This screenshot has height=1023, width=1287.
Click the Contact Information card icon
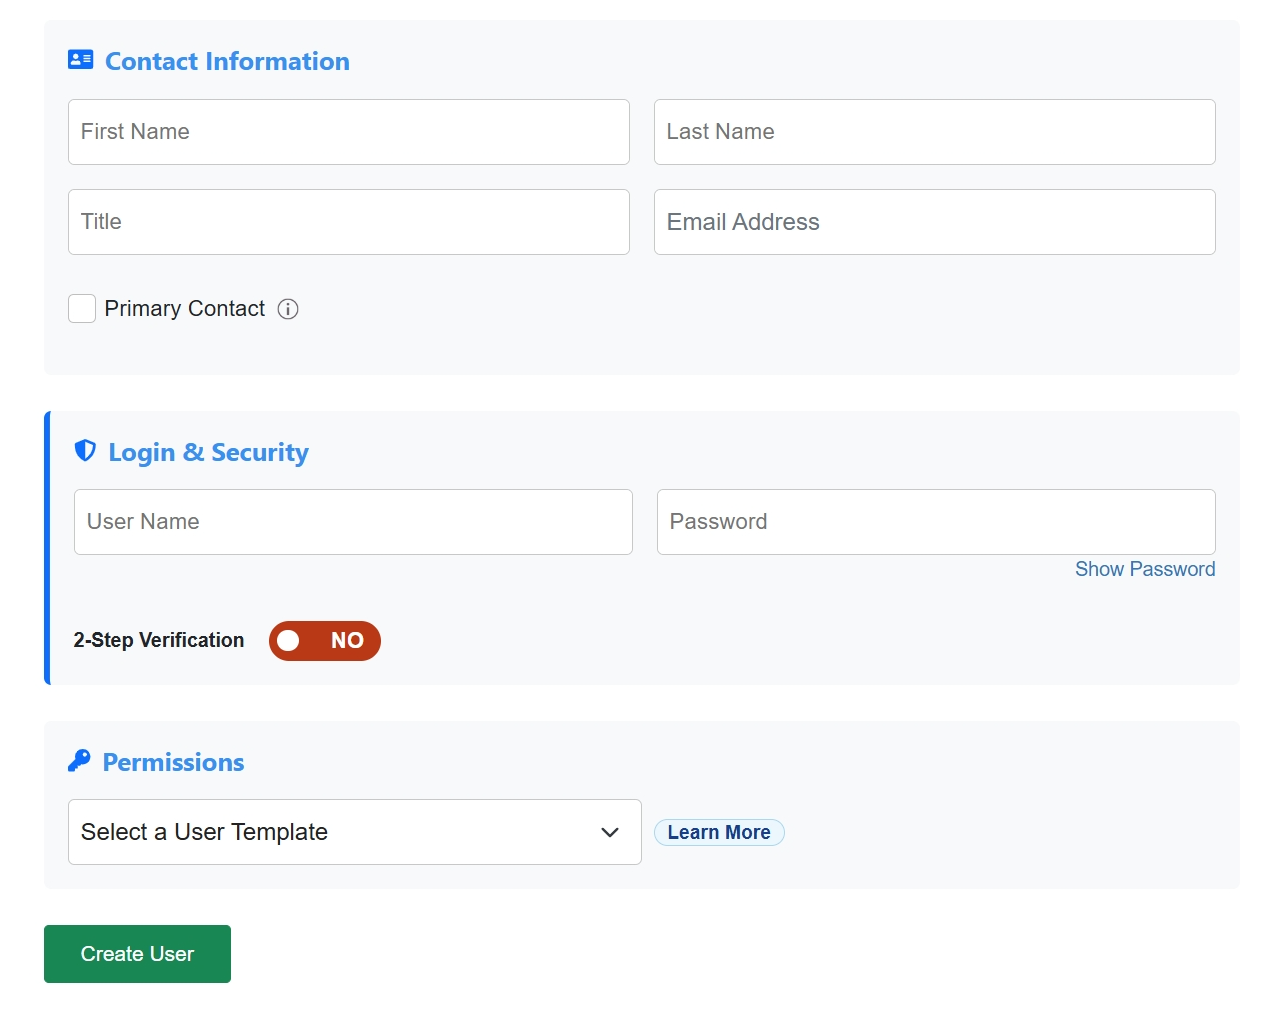pyautogui.click(x=80, y=60)
